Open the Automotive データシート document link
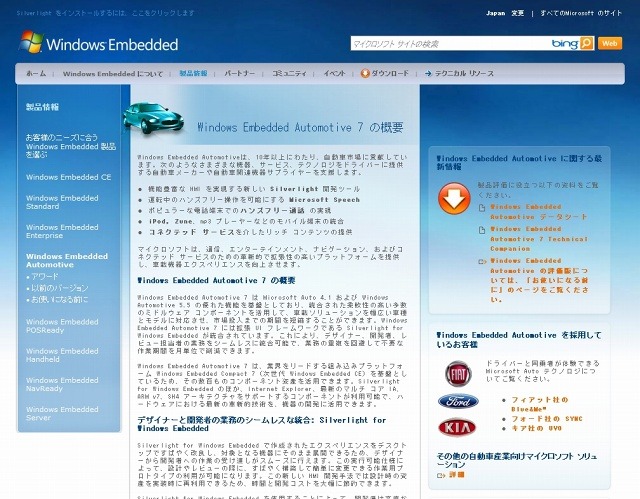 pyautogui.click(x=538, y=212)
